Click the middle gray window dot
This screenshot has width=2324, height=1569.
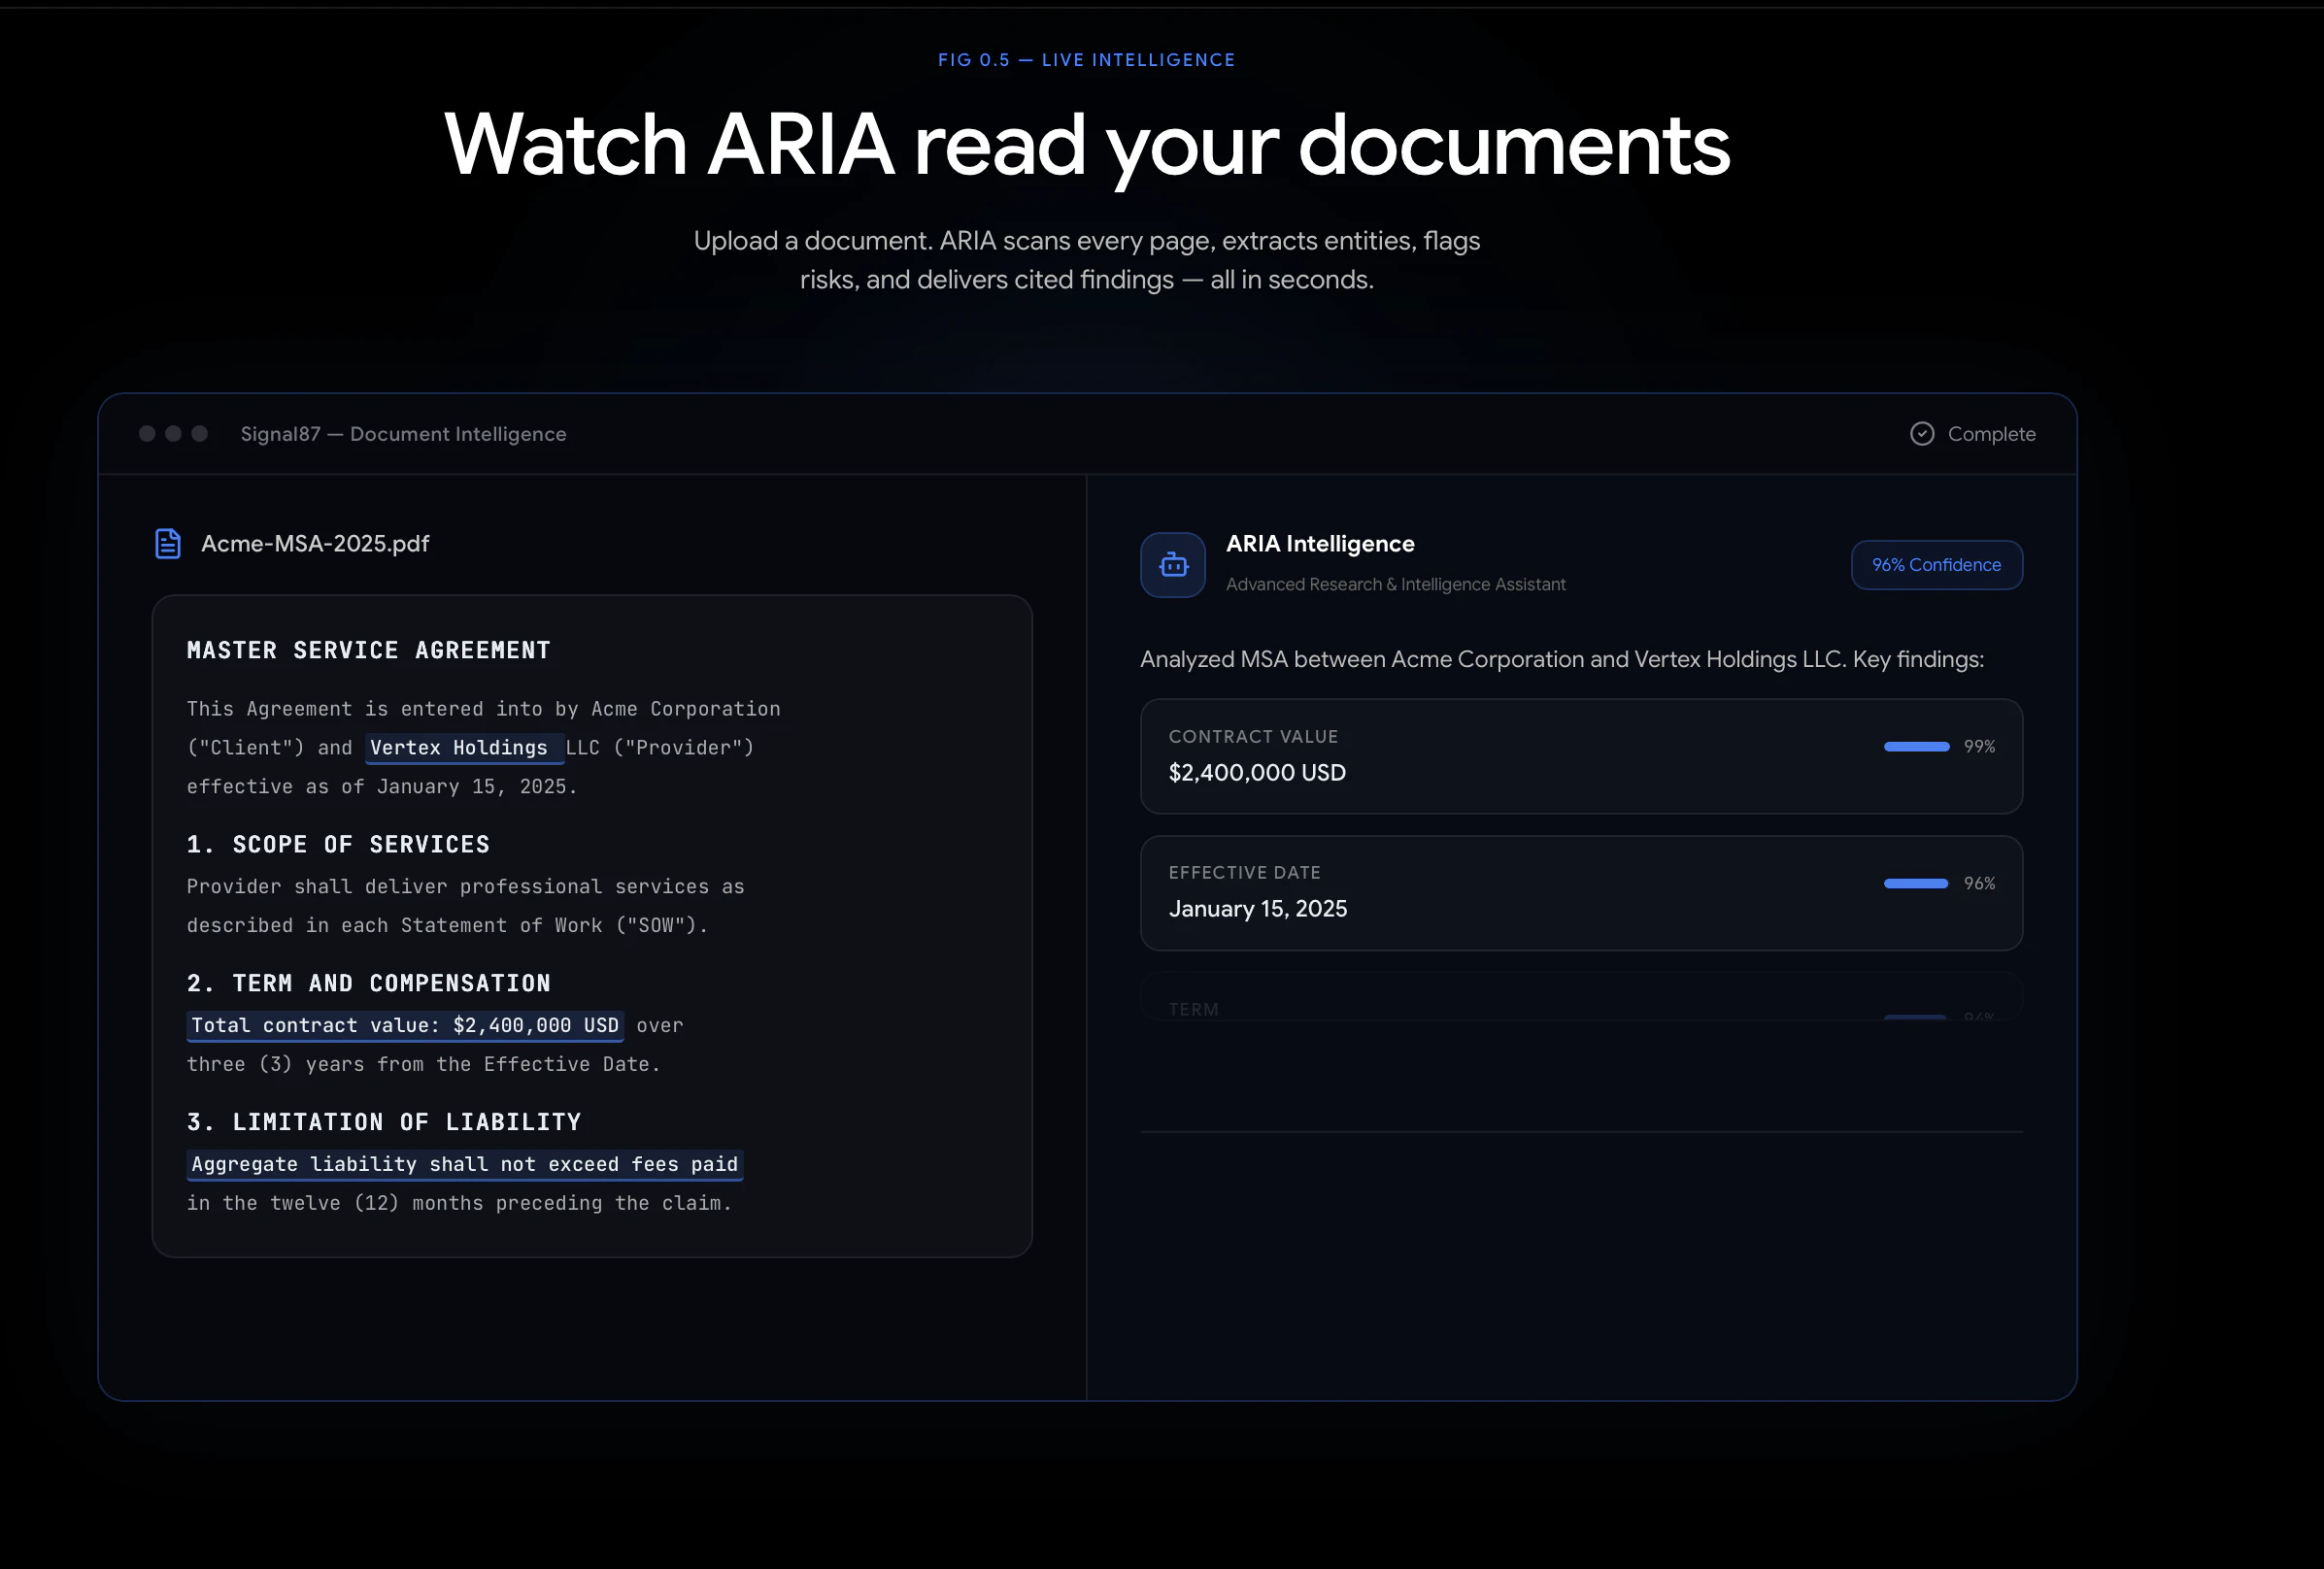point(173,433)
